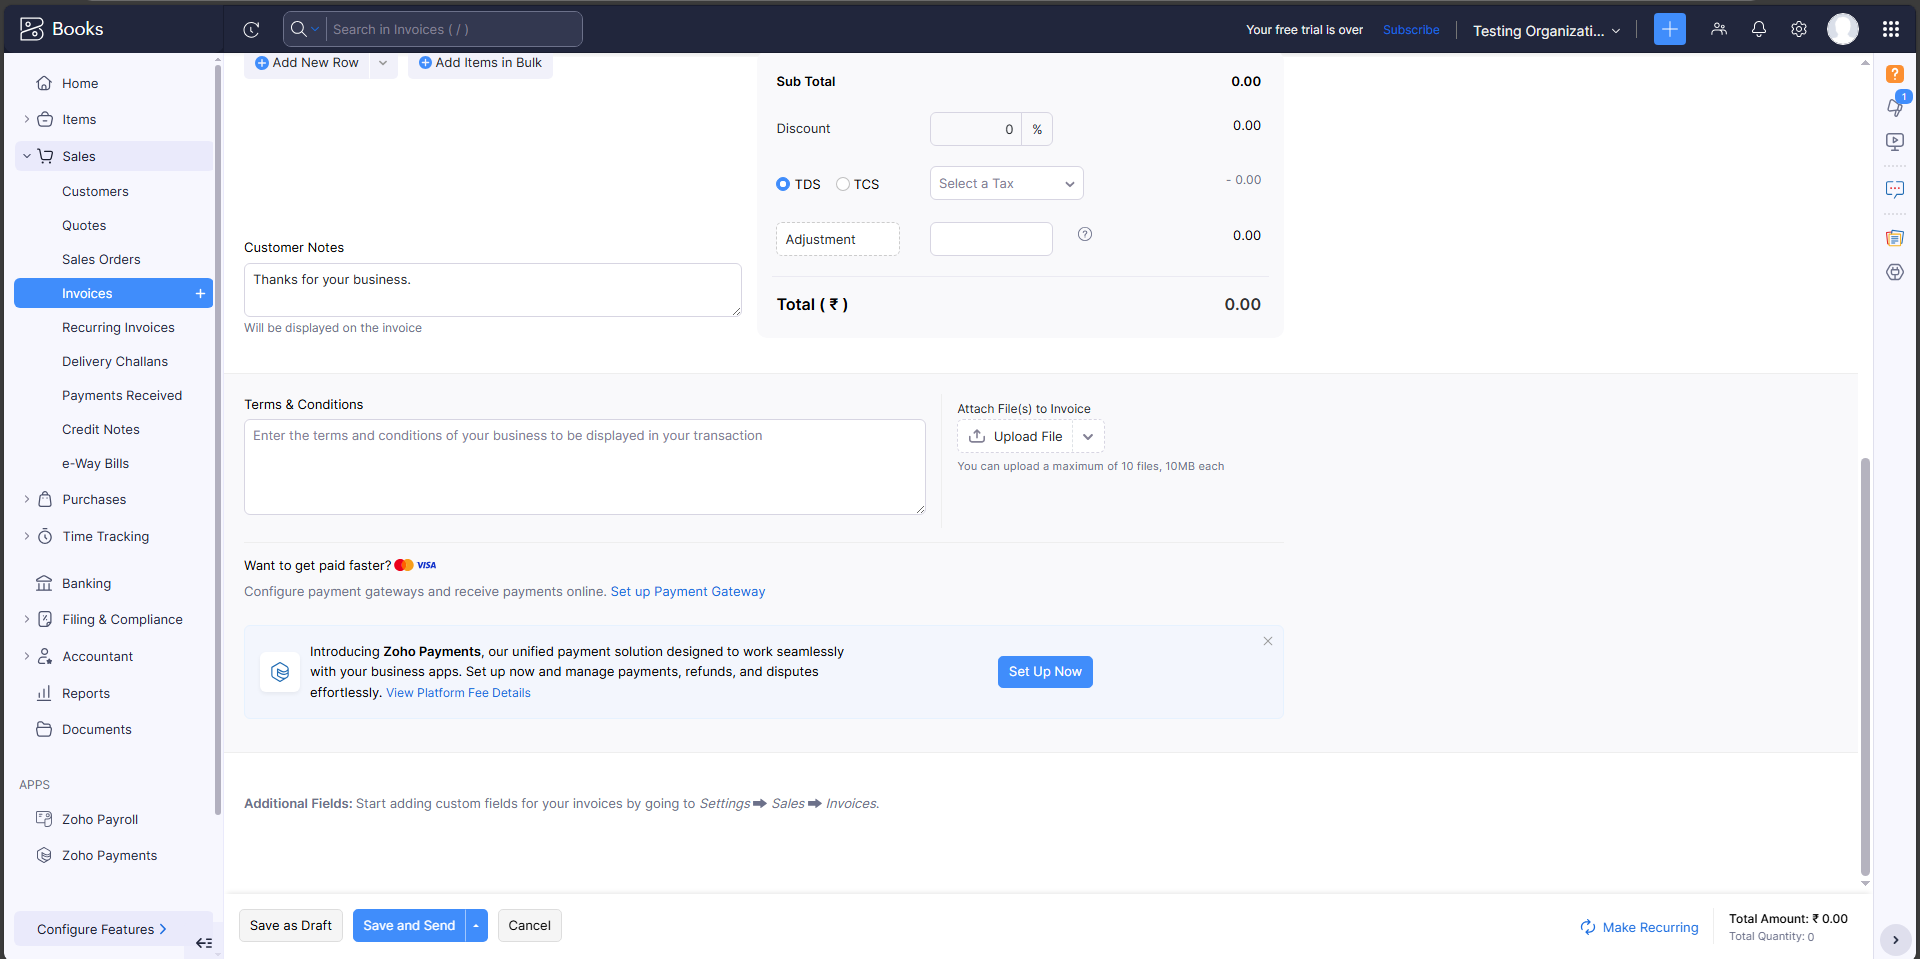Viewport: 1920px width, 959px height.
Task: Click inside the Customer Notes text area
Action: (492, 290)
